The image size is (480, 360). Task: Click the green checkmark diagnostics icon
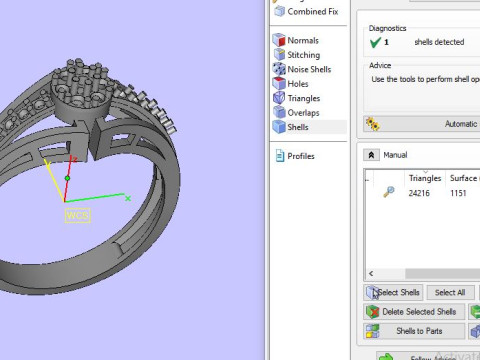375,42
